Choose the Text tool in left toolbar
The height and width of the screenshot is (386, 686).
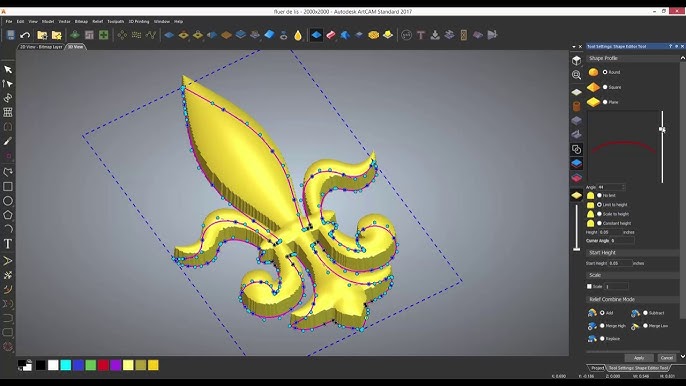[8, 244]
